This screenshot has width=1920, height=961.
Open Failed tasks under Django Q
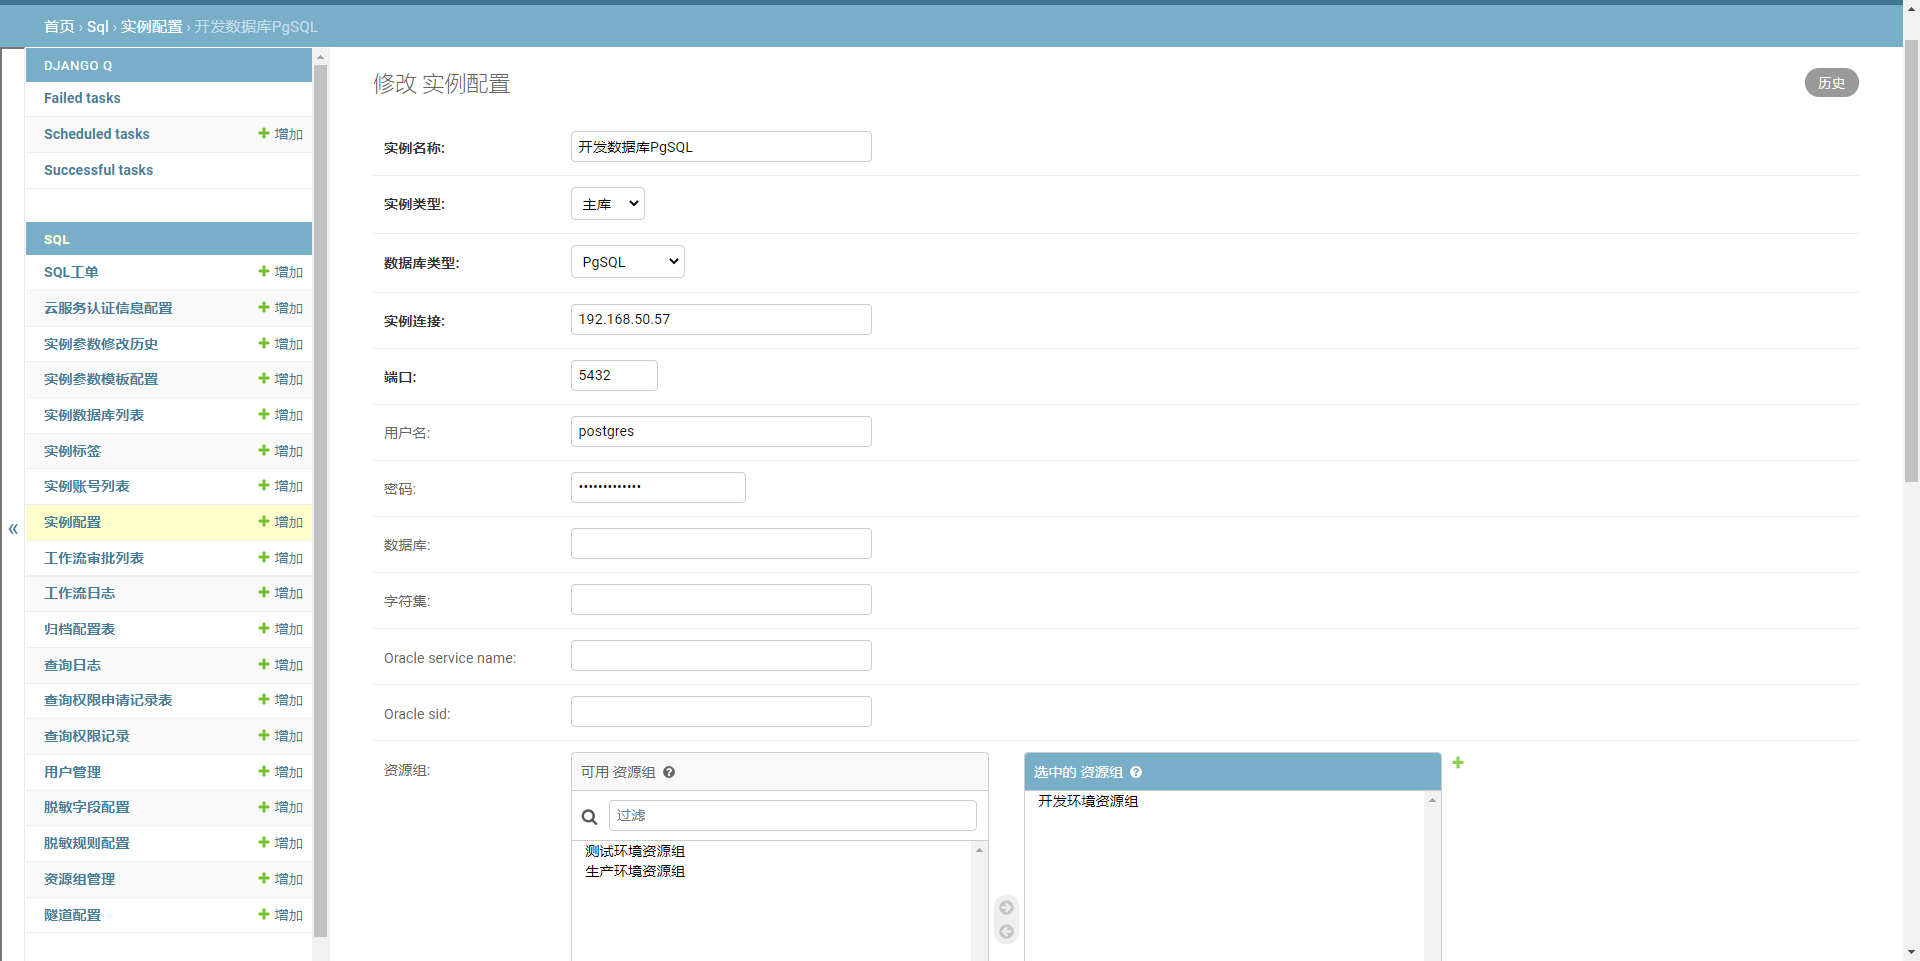(x=82, y=98)
